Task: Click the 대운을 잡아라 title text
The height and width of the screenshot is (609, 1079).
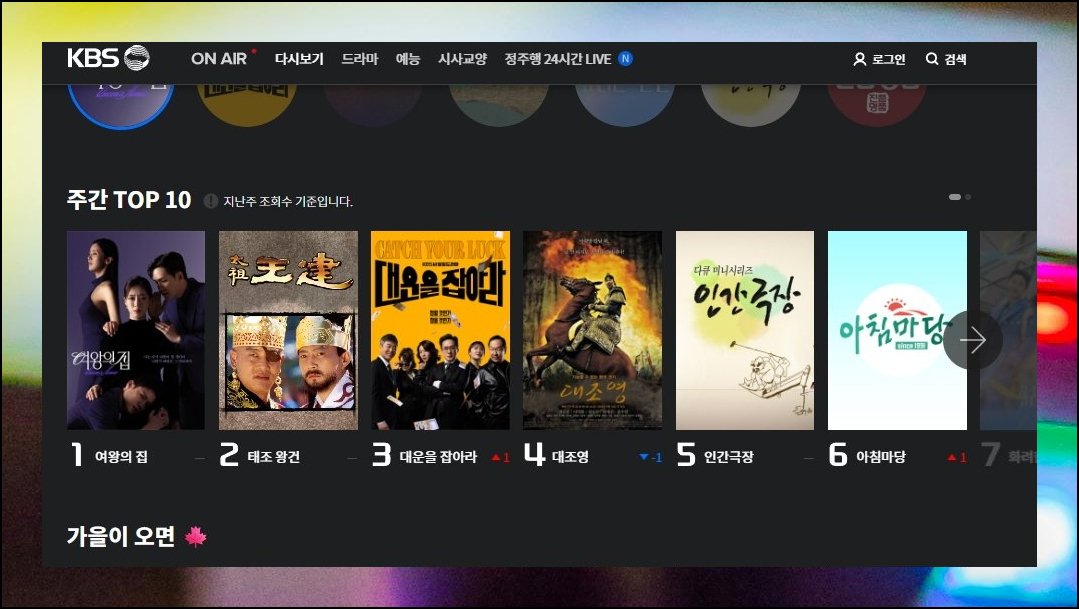Action: 438,457
